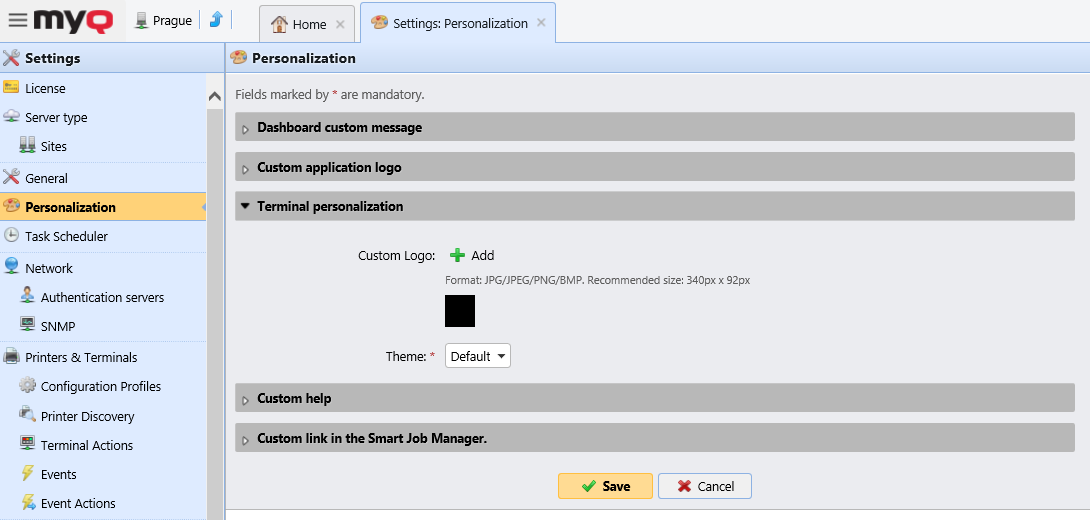Click the Personalization header palette icon
The height and width of the screenshot is (520, 1090).
238,58
